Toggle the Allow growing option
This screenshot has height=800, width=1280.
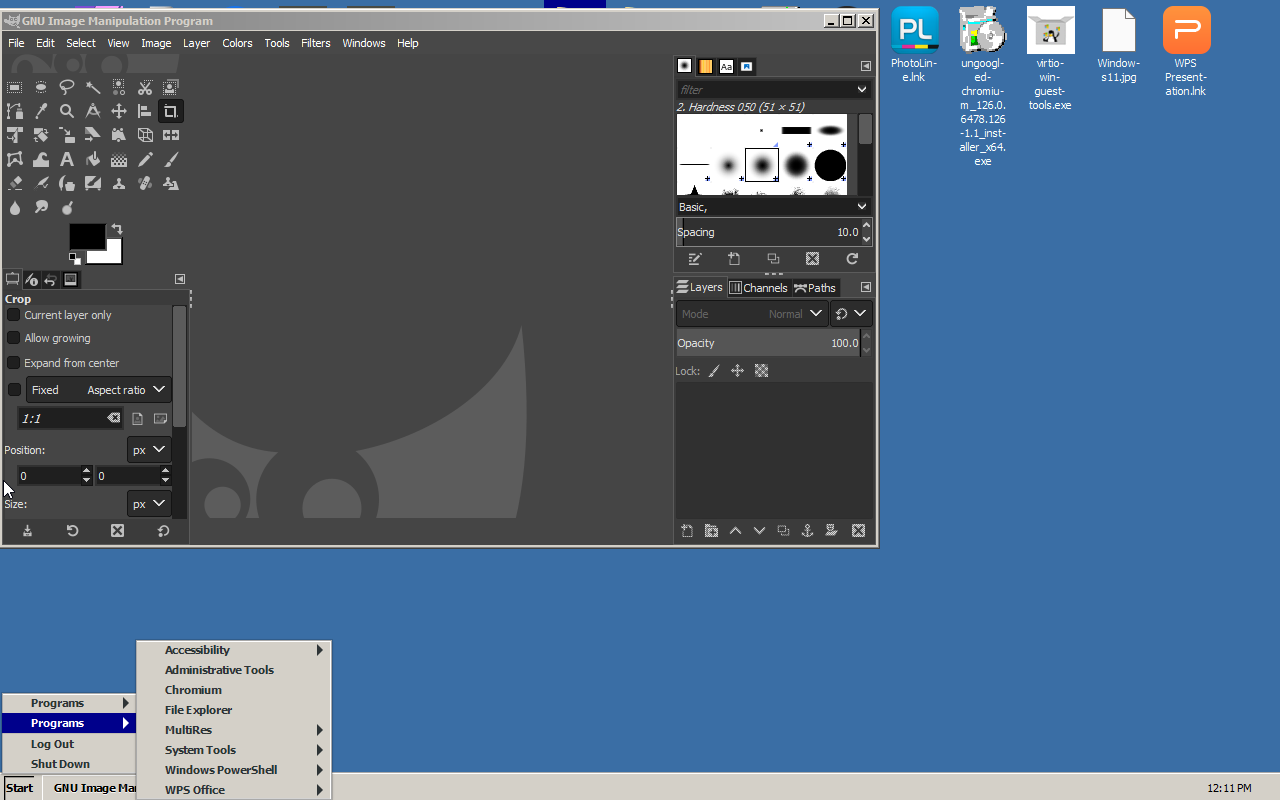pos(14,338)
